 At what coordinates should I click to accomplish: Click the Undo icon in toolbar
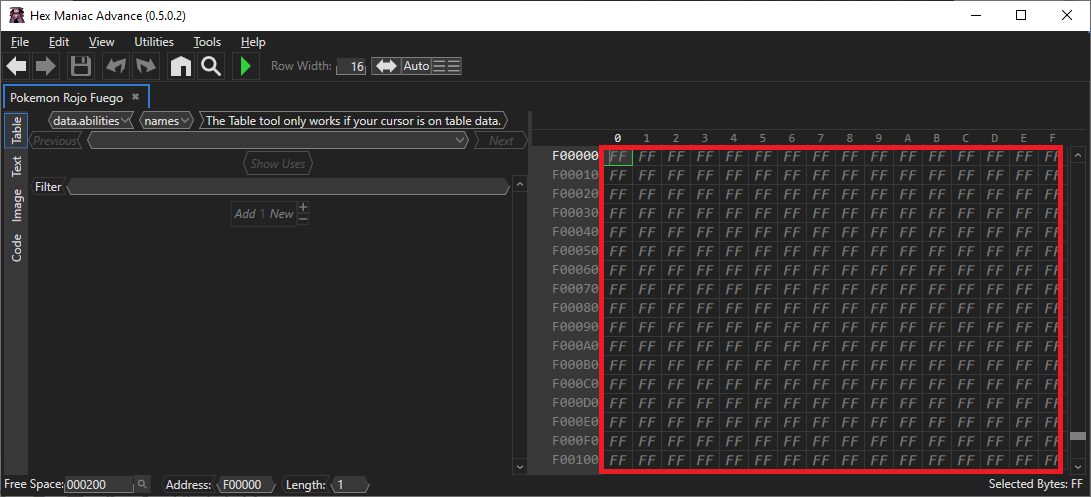(x=116, y=67)
